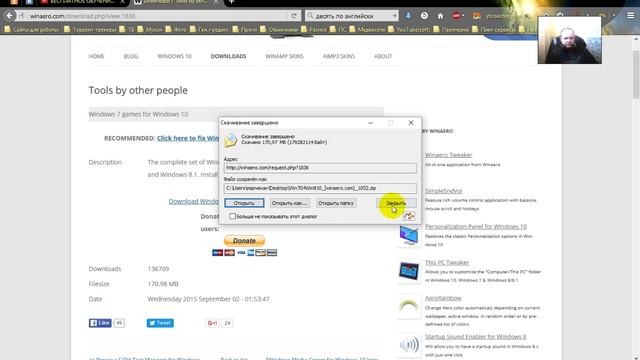Image resolution: width=640 pixels, height=360 pixels.
Task: Open the 'Разное' bookmarks folder
Action: tap(313, 29)
